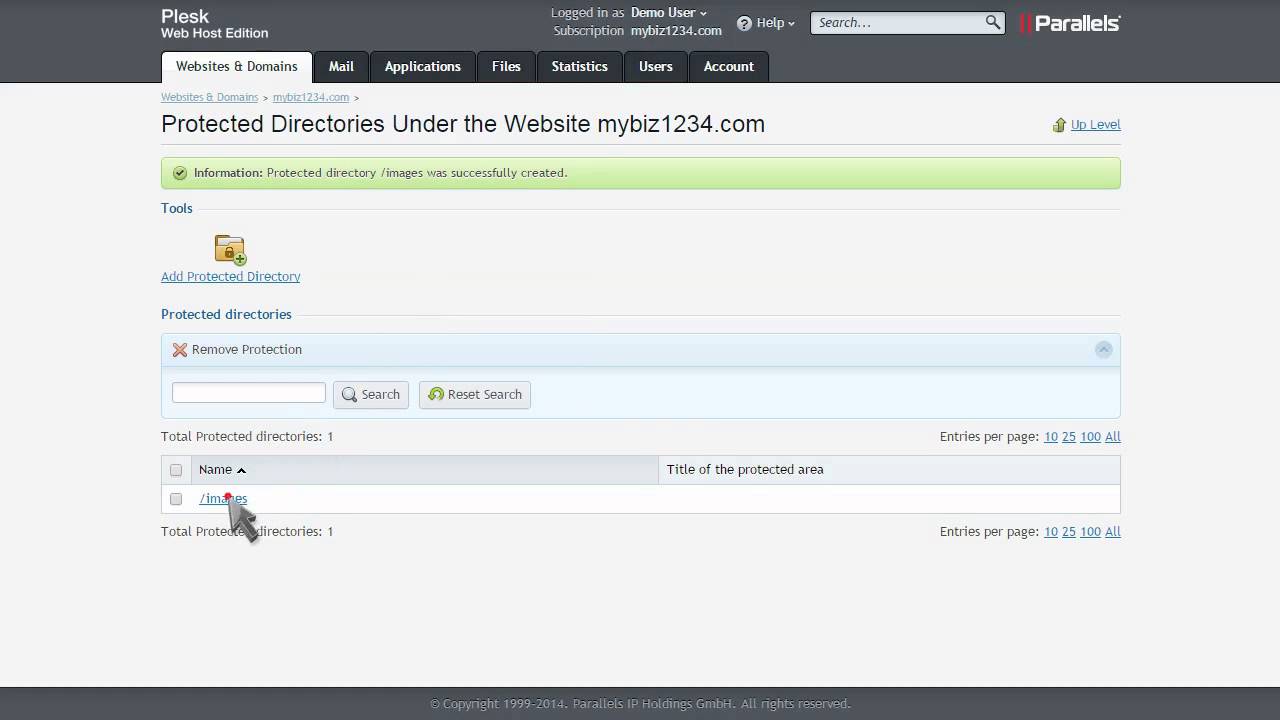The width and height of the screenshot is (1280, 720).
Task: Open the Help dropdown menu
Action: (x=776, y=23)
